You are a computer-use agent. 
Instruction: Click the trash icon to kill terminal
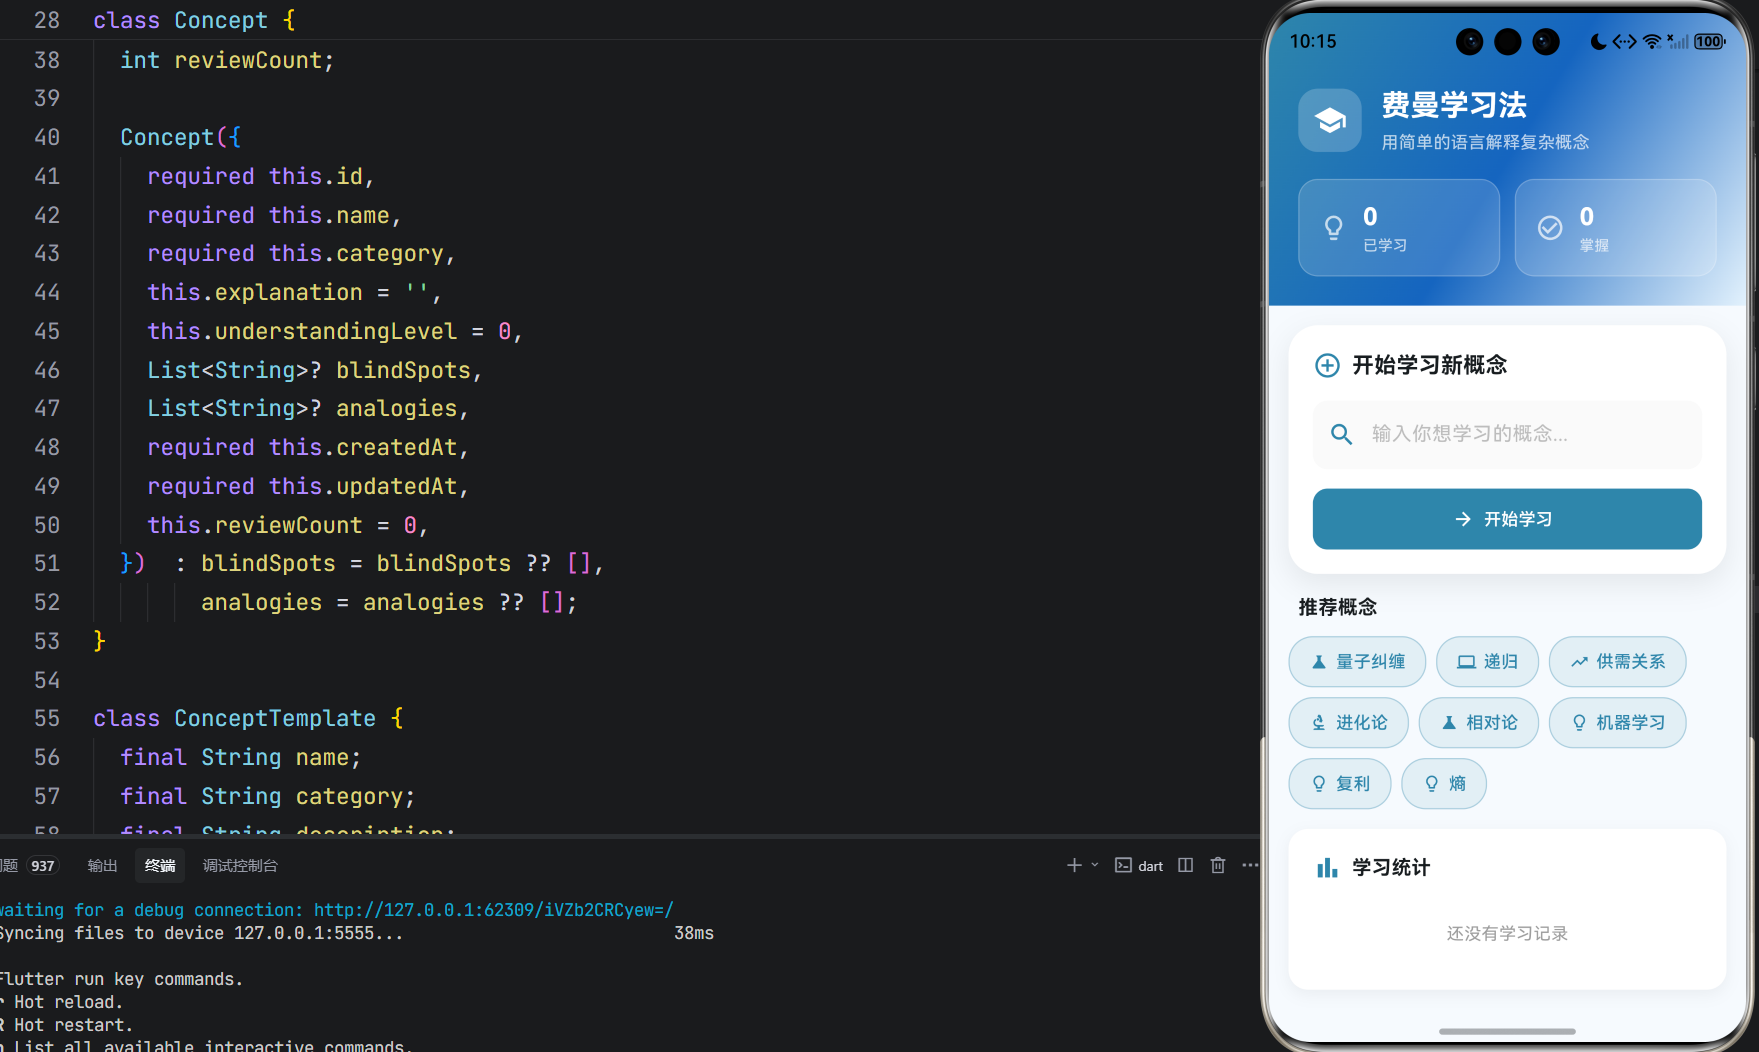pos(1217,866)
